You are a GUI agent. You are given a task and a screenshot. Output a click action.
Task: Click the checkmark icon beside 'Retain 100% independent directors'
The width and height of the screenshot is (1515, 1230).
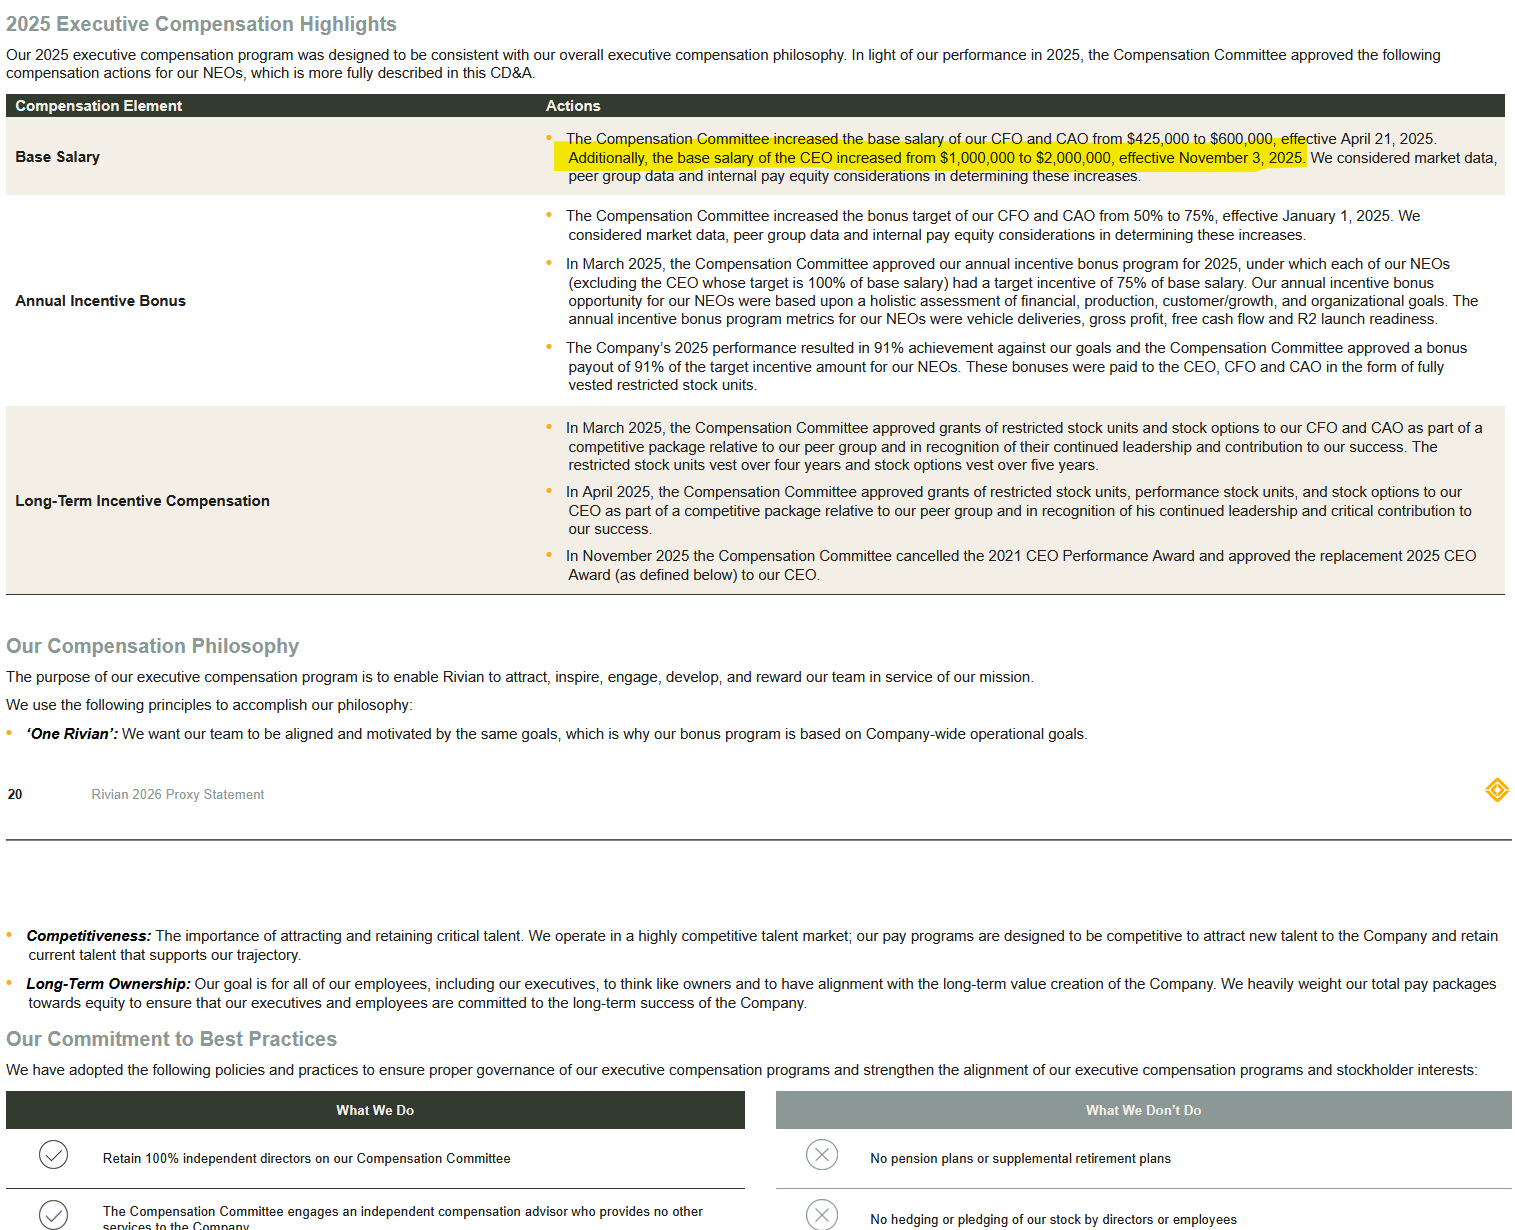pos(53,1155)
